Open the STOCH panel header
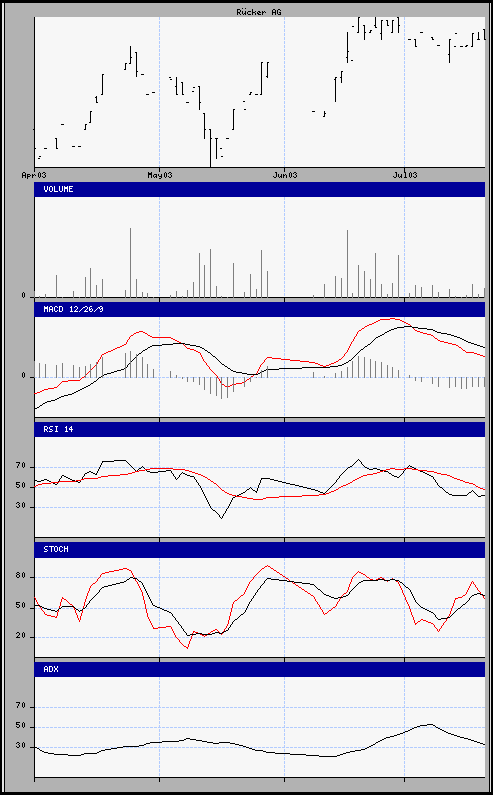This screenshot has width=493, height=795. tap(260, 550)
